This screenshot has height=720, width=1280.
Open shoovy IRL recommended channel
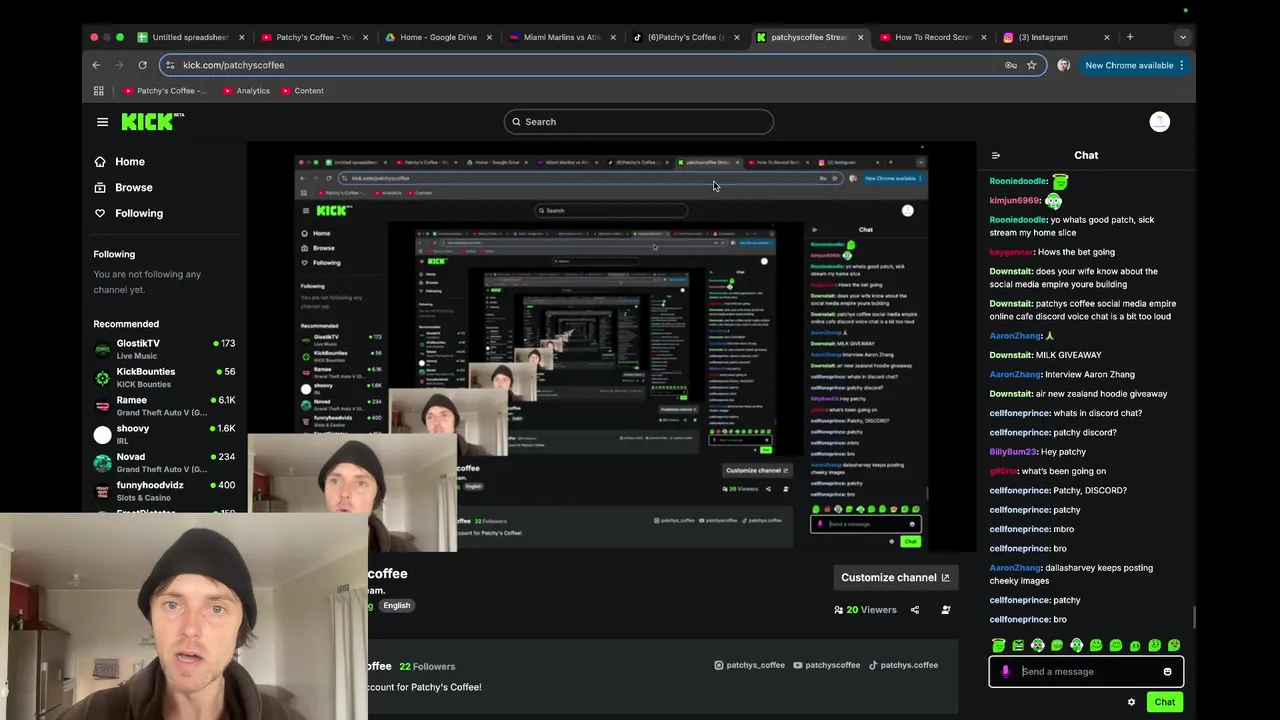165,434
